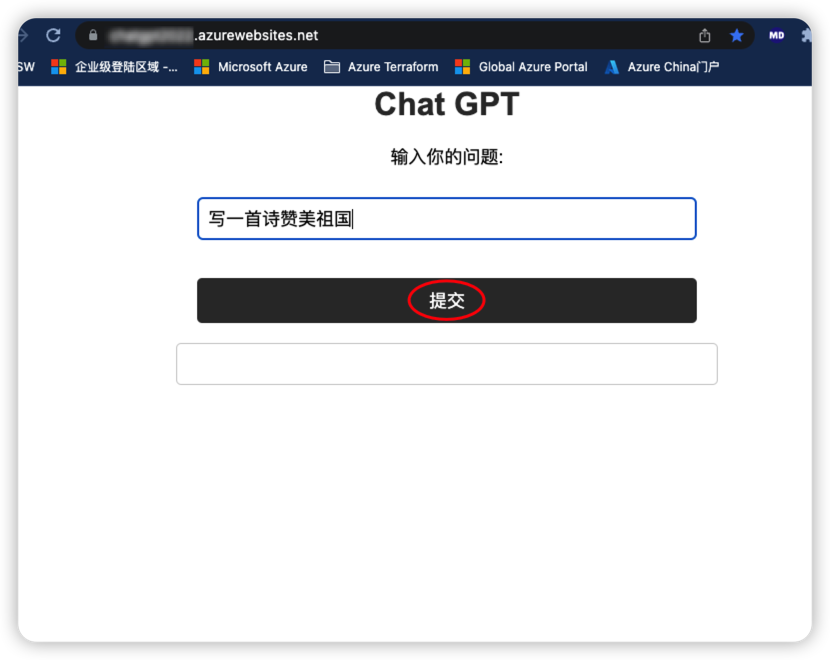Screen dimensions: 830x660
Task: Click the empty response output box
Action: [x=447, y=364]
